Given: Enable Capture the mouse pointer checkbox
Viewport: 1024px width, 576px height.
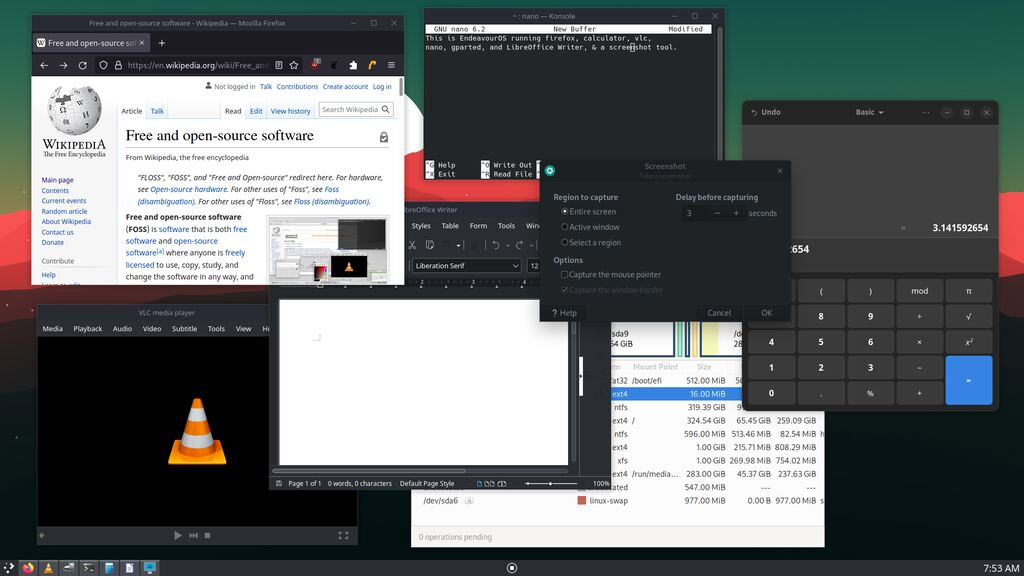Looking at the screenshot, I should click(565, 275).
